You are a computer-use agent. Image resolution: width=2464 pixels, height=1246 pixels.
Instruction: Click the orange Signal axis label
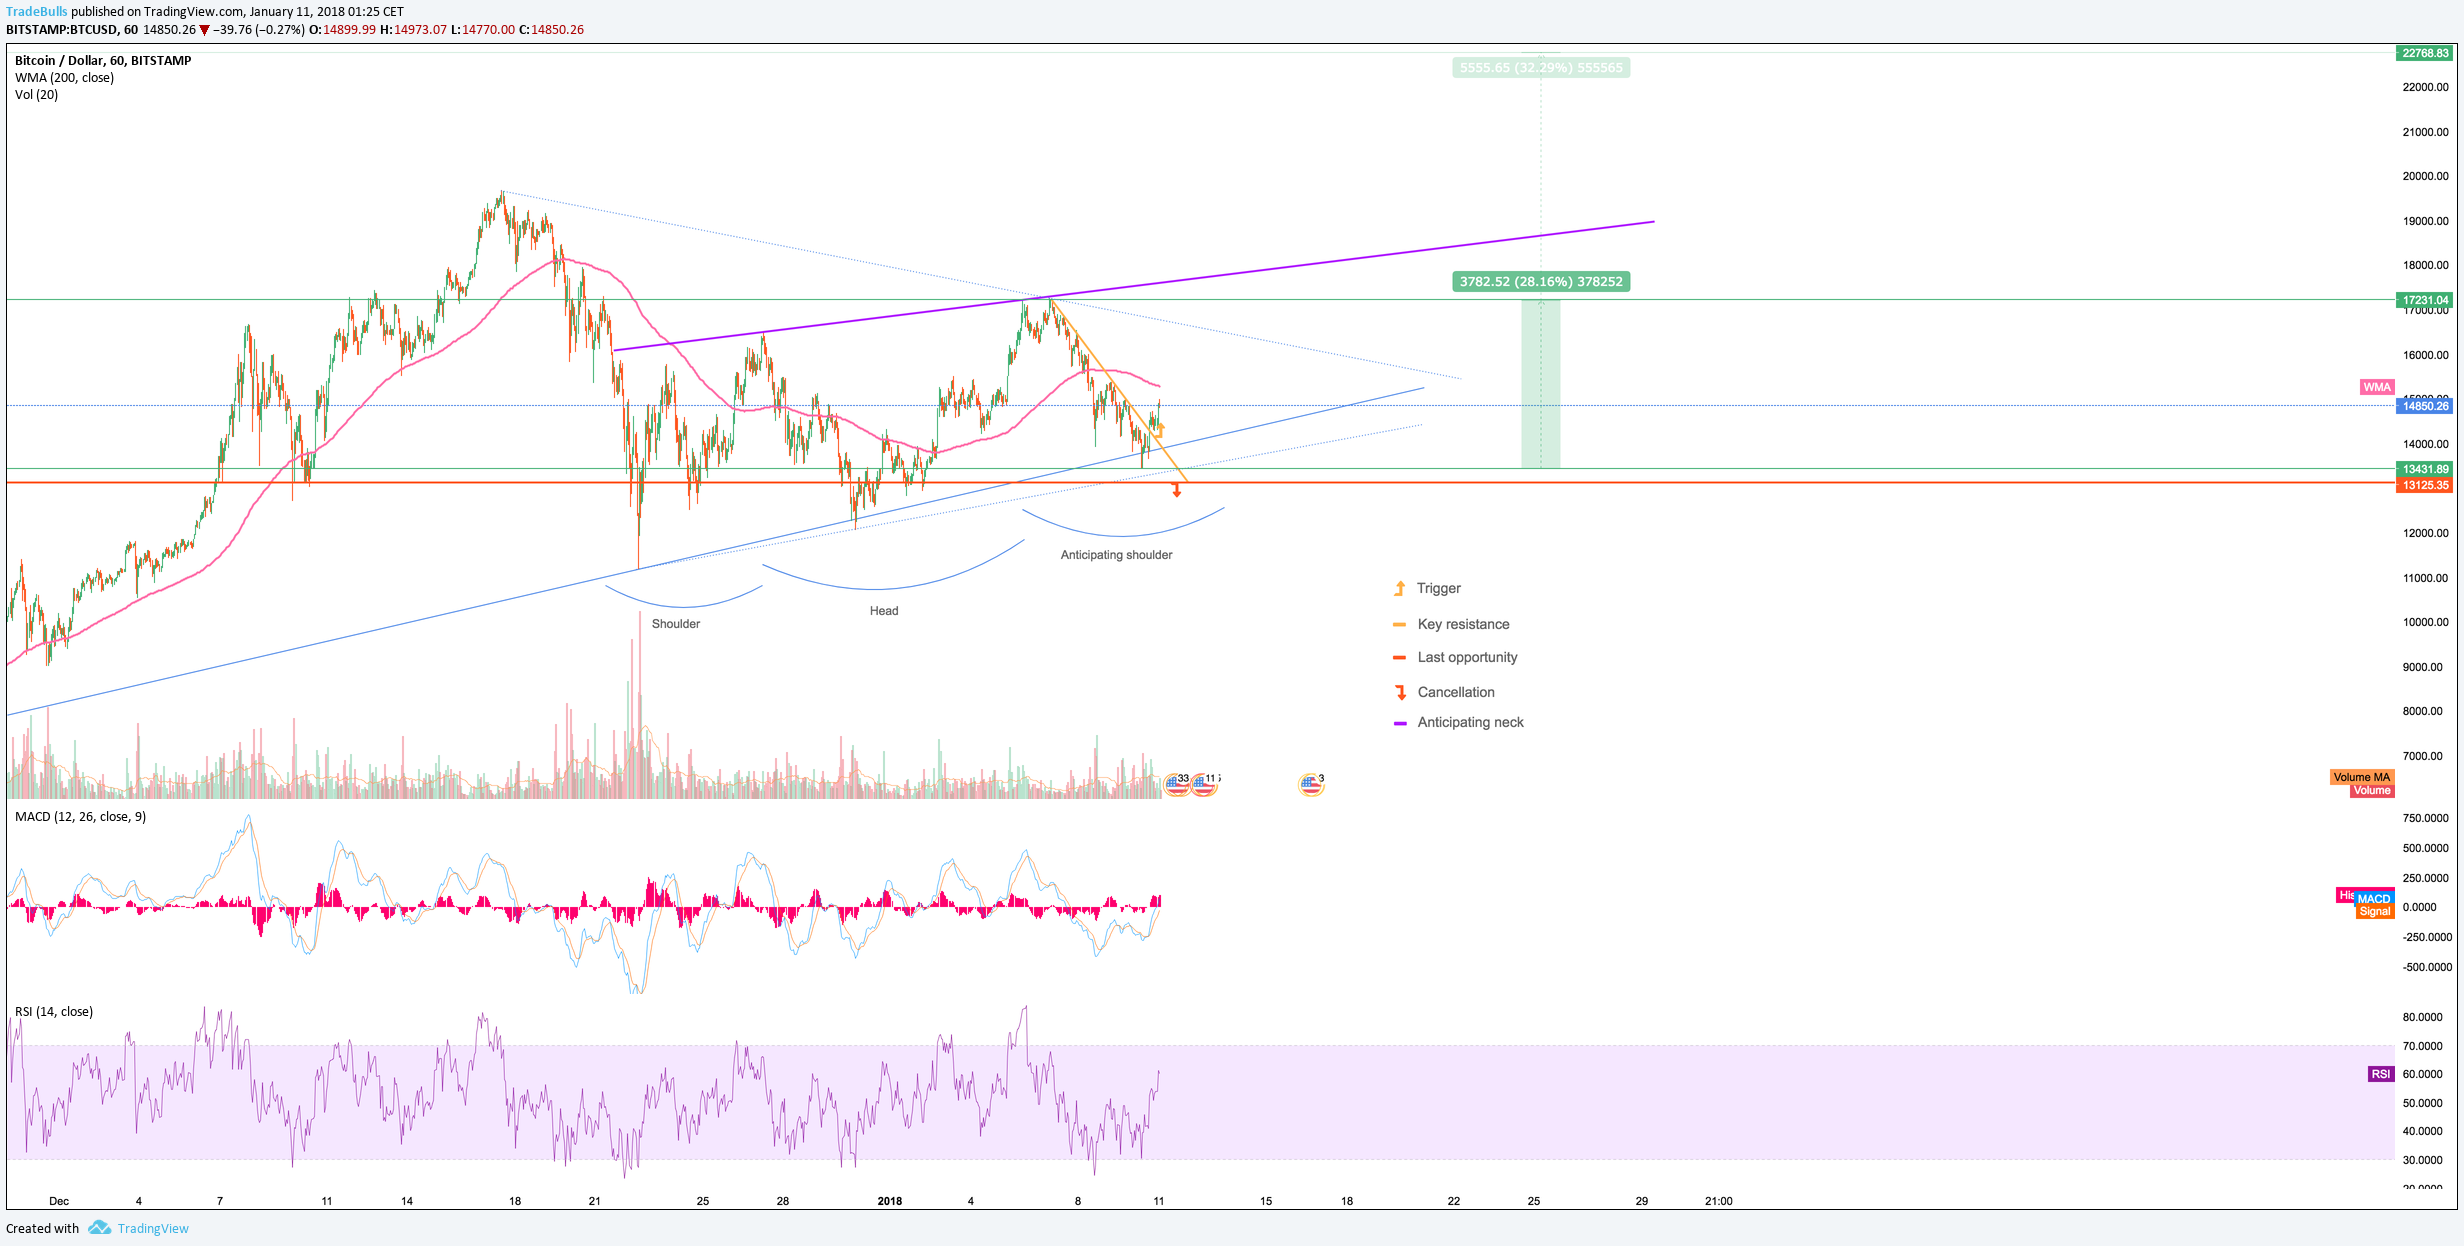click(x=2375, y=911)
